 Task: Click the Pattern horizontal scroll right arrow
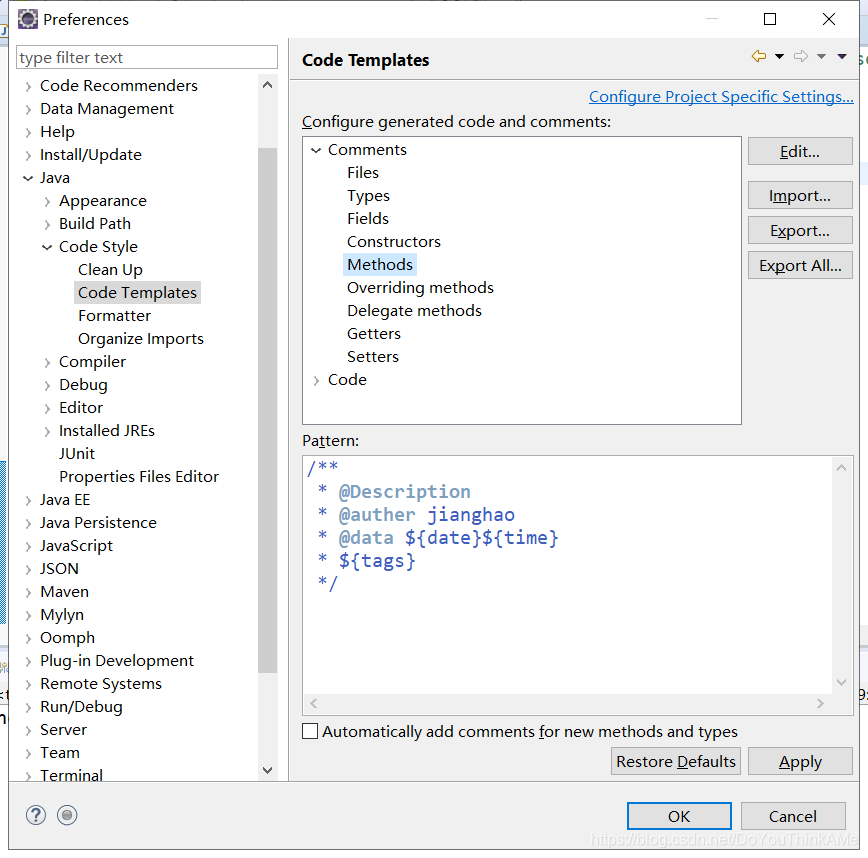(x=820, y=704)
